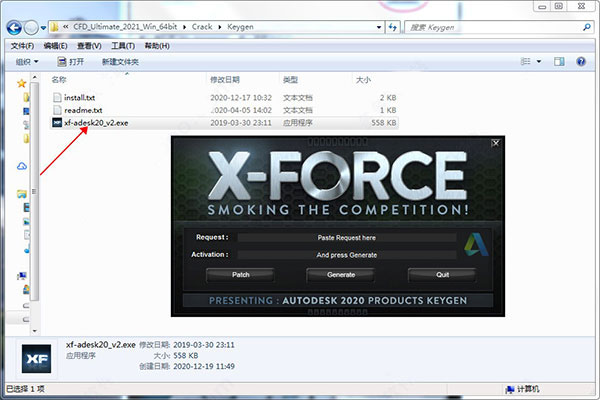600x400 pixels.
Task: Click the Request input field
Action: click(344, 238)
